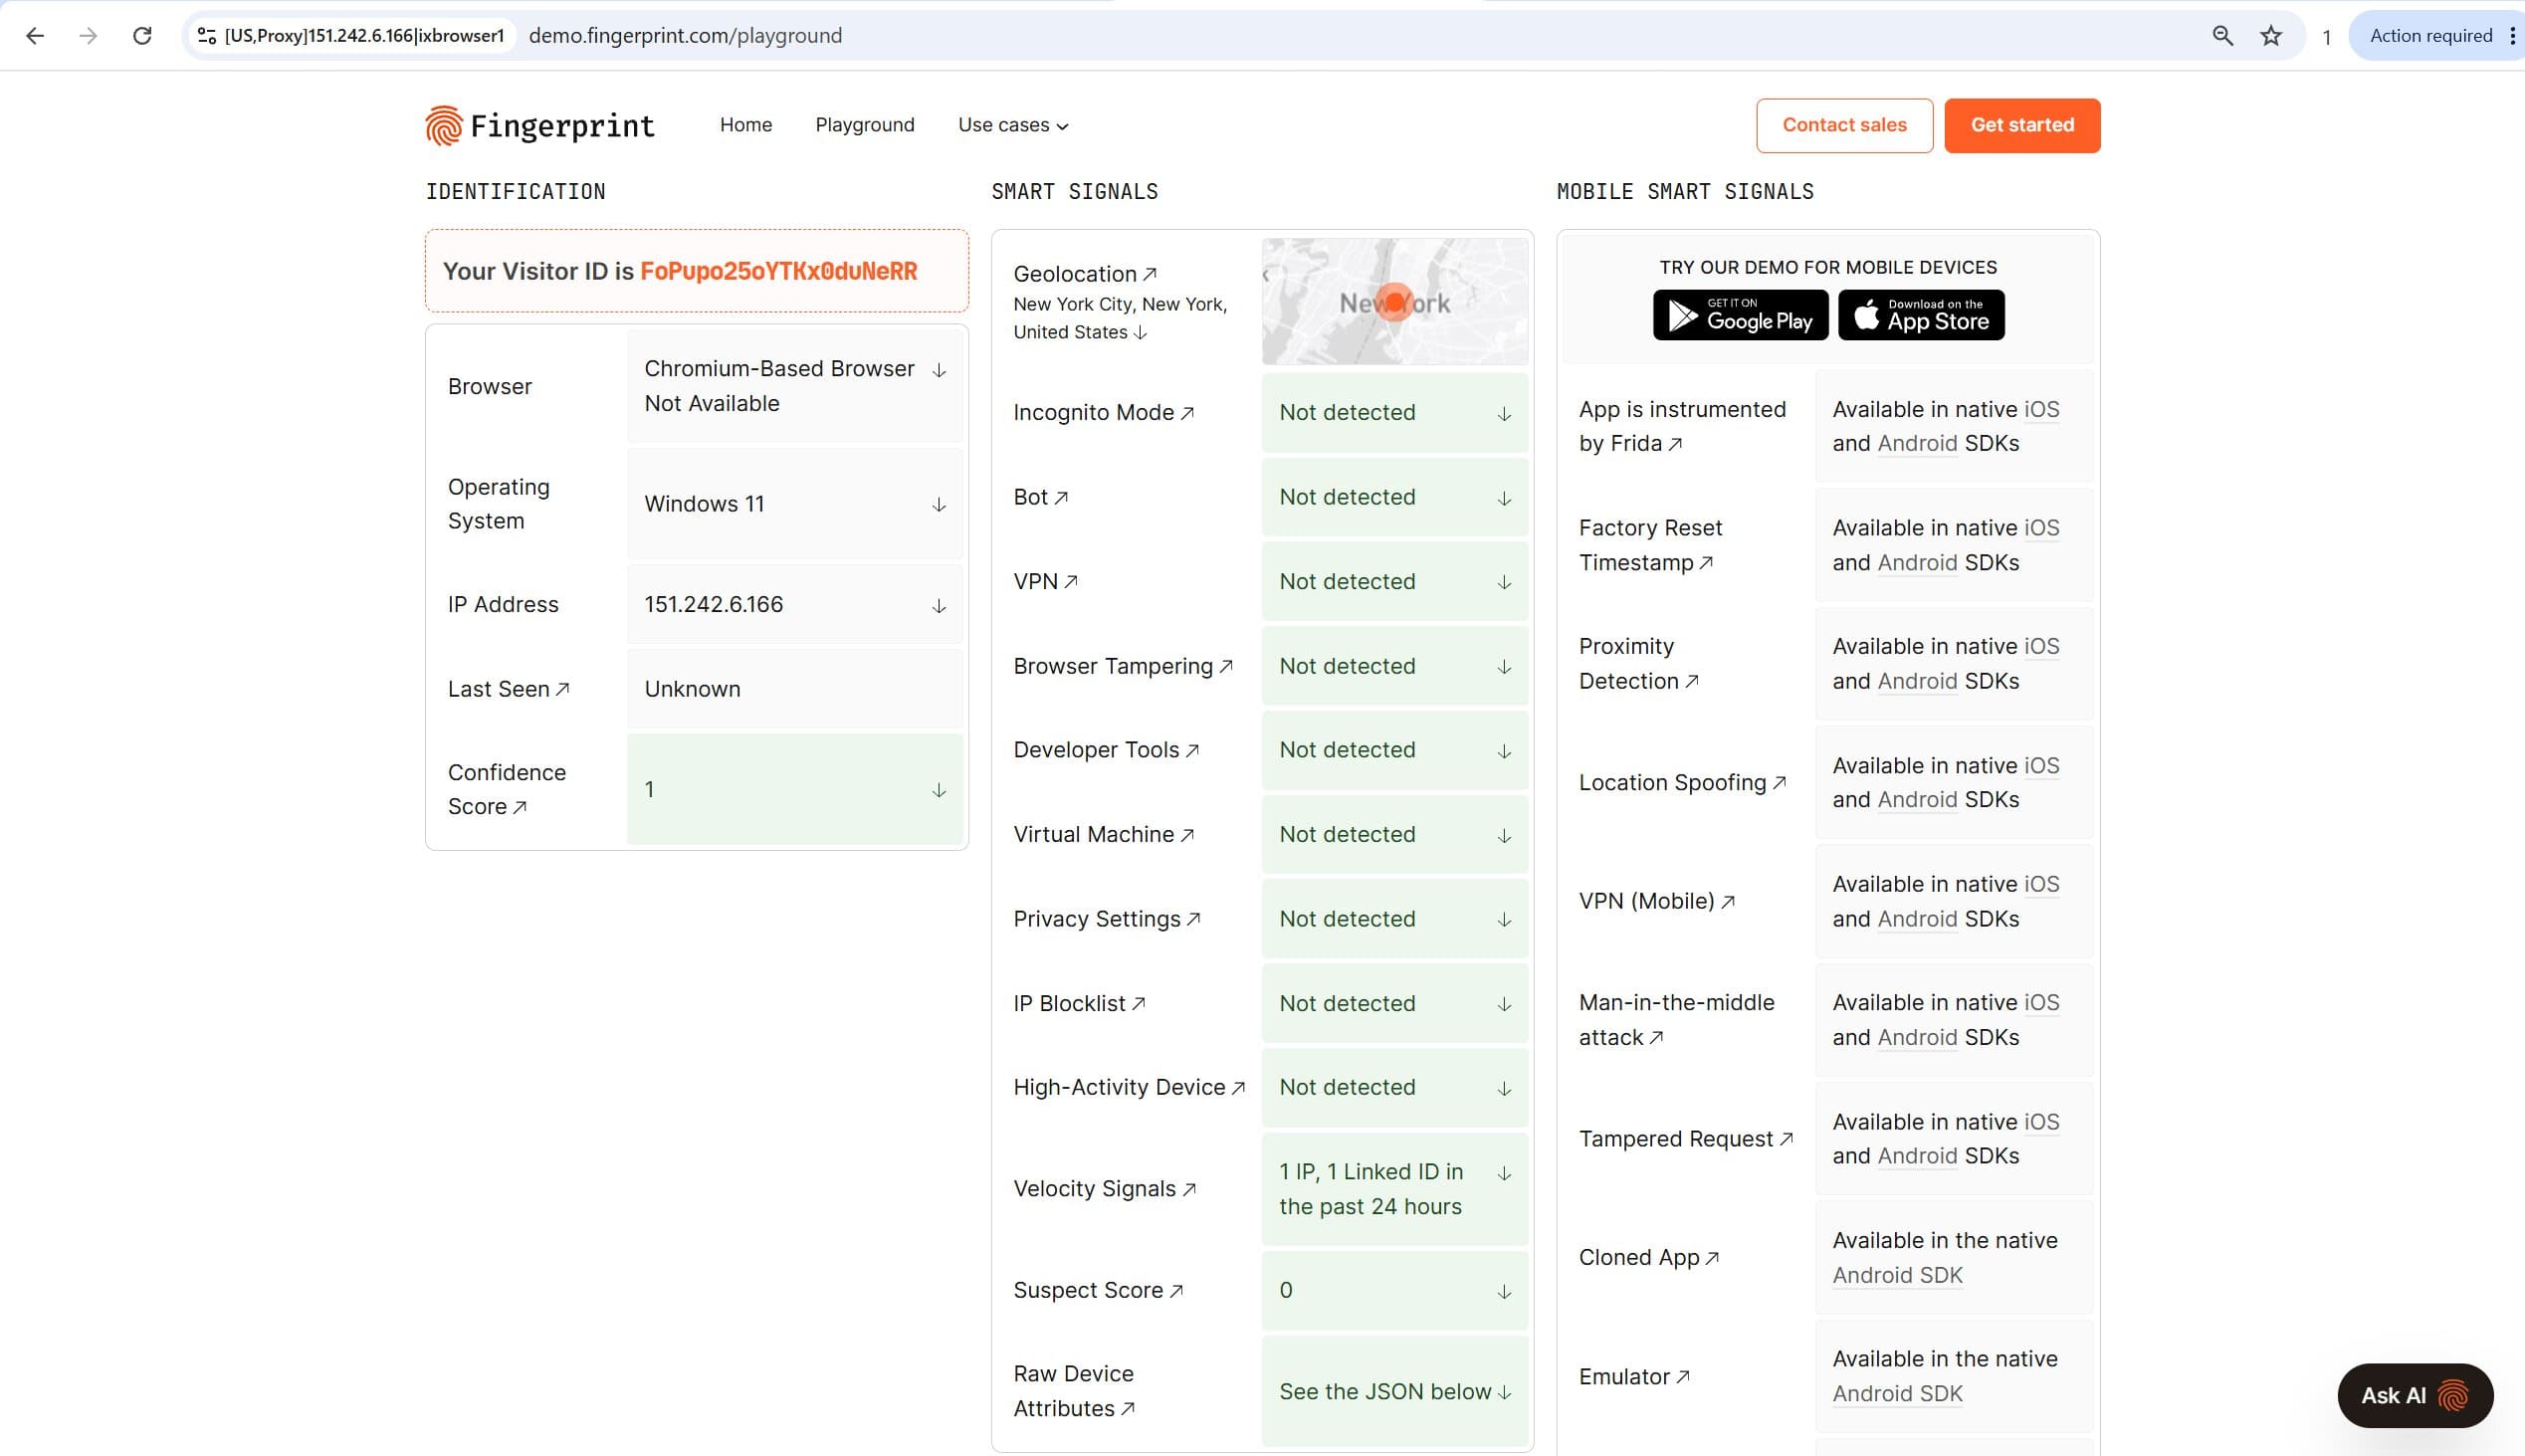Open the Privacy Settings documentation link
Image resolution: width=2525 pixels, height=1456 pixels.
[1107, 919]
